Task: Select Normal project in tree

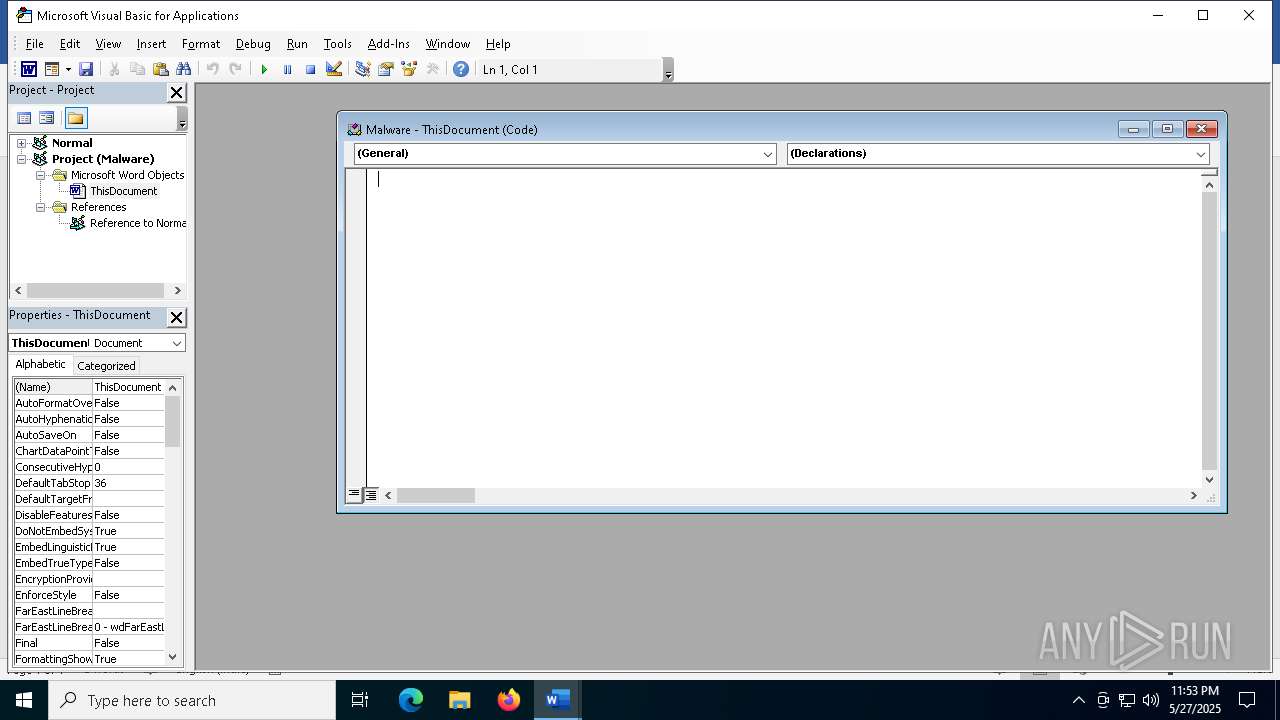Action: 72,143
